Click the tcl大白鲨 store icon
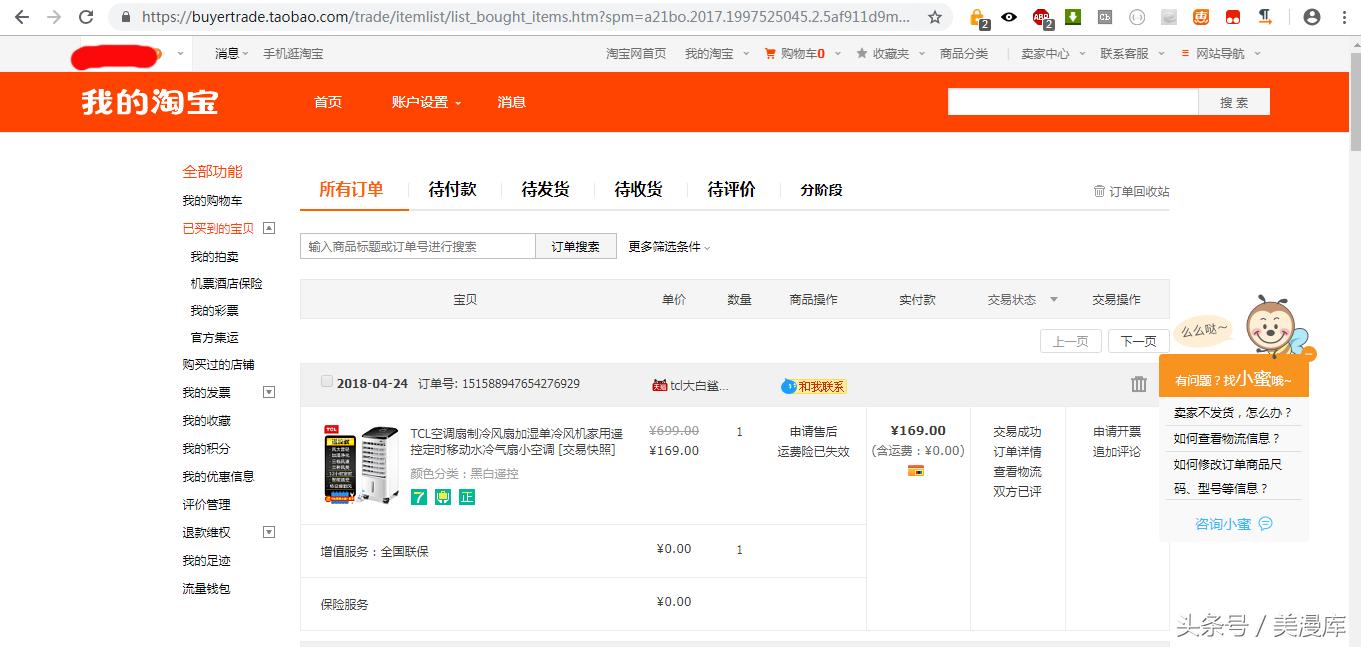1361x647 pixels. [660, 383]
